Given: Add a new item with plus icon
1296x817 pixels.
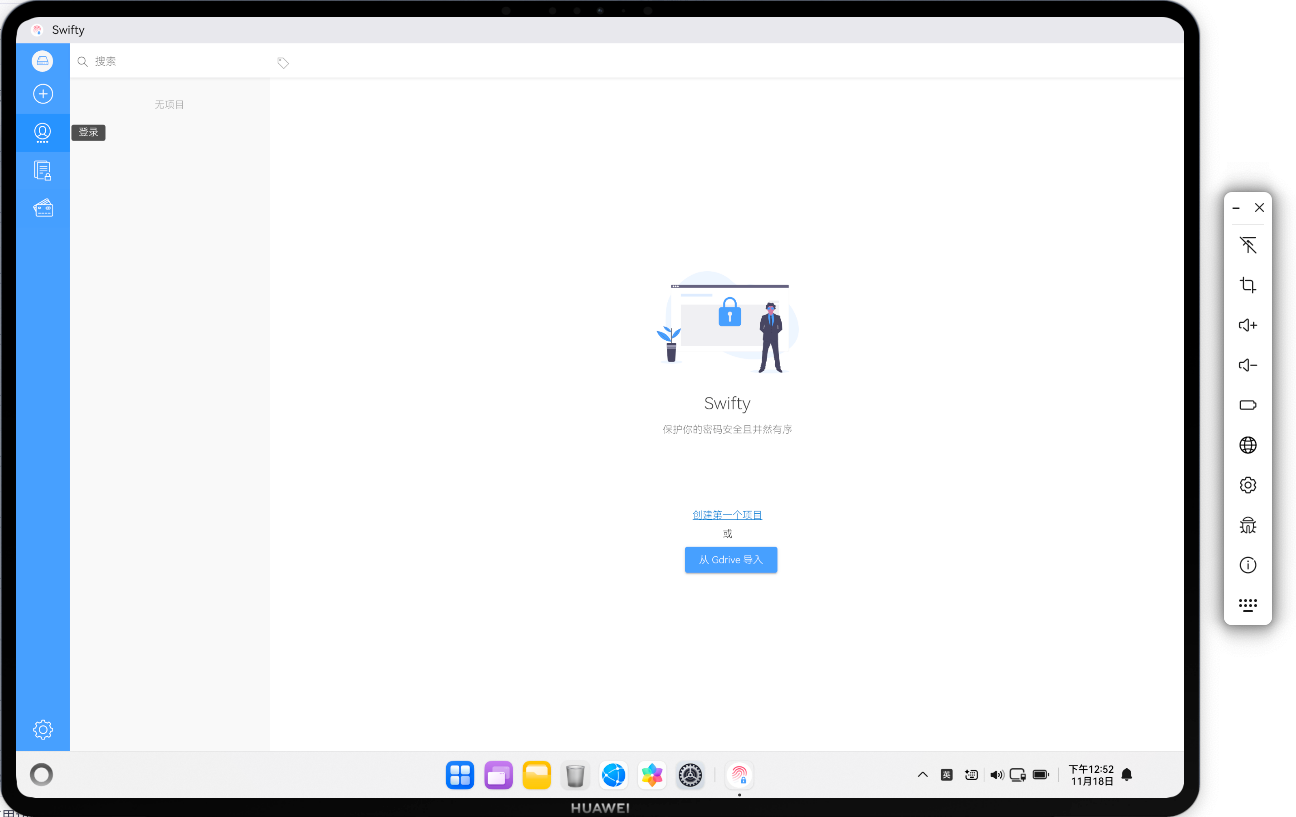Looking at the screenshot, I should click(x=43, y=94).
